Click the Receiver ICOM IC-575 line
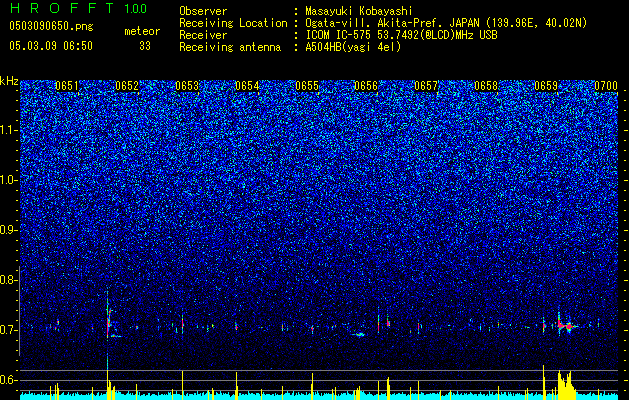 click(338, 35)
